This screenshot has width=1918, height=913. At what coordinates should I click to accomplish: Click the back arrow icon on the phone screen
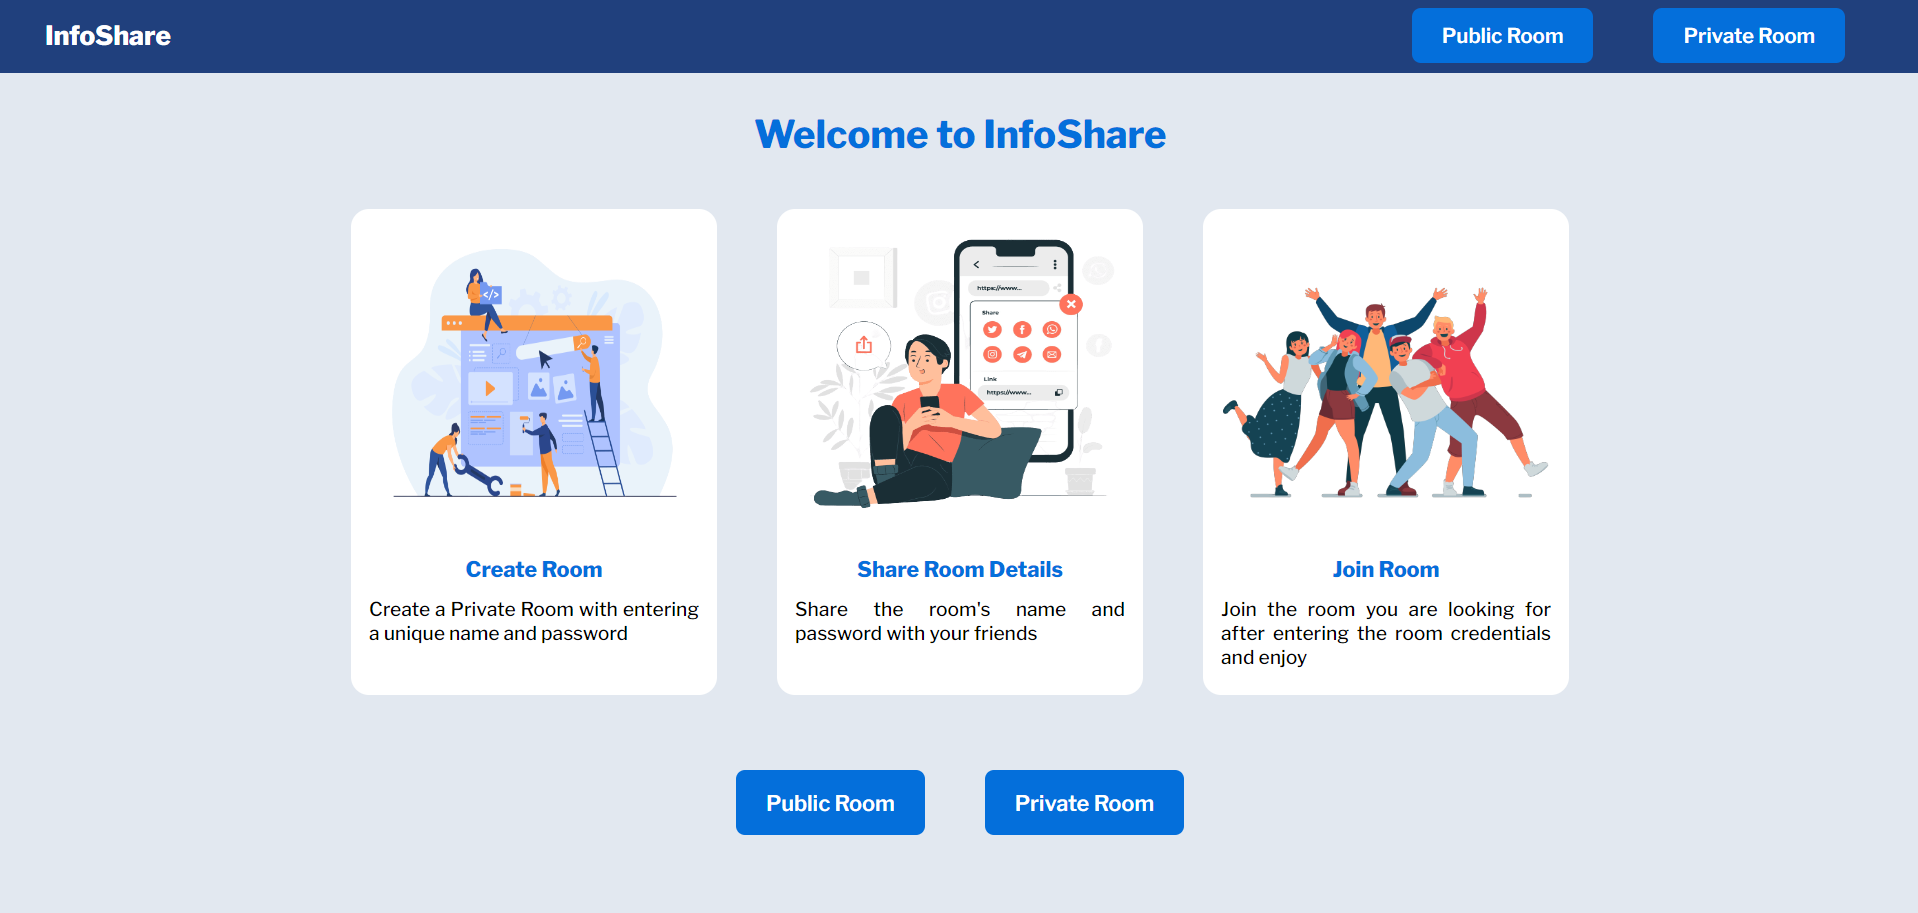tap(977, 265)
